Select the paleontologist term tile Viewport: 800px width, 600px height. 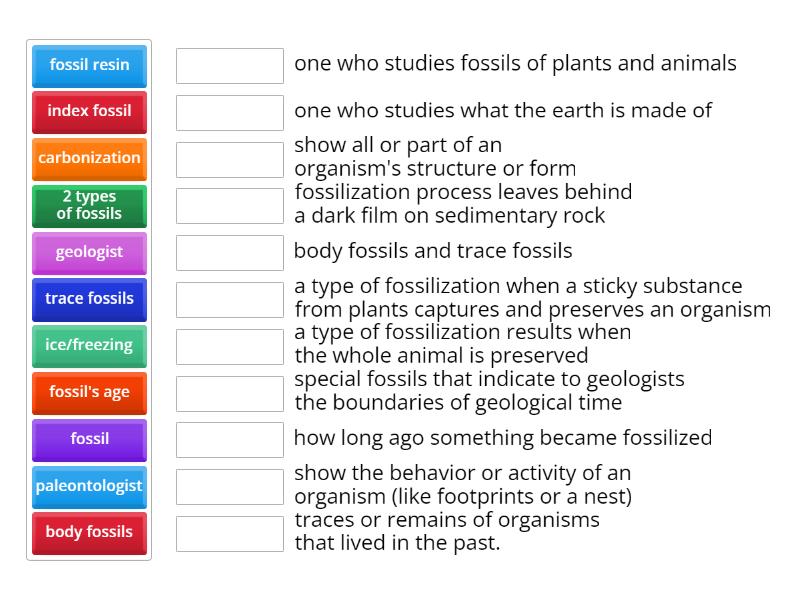tap(89, 486)
